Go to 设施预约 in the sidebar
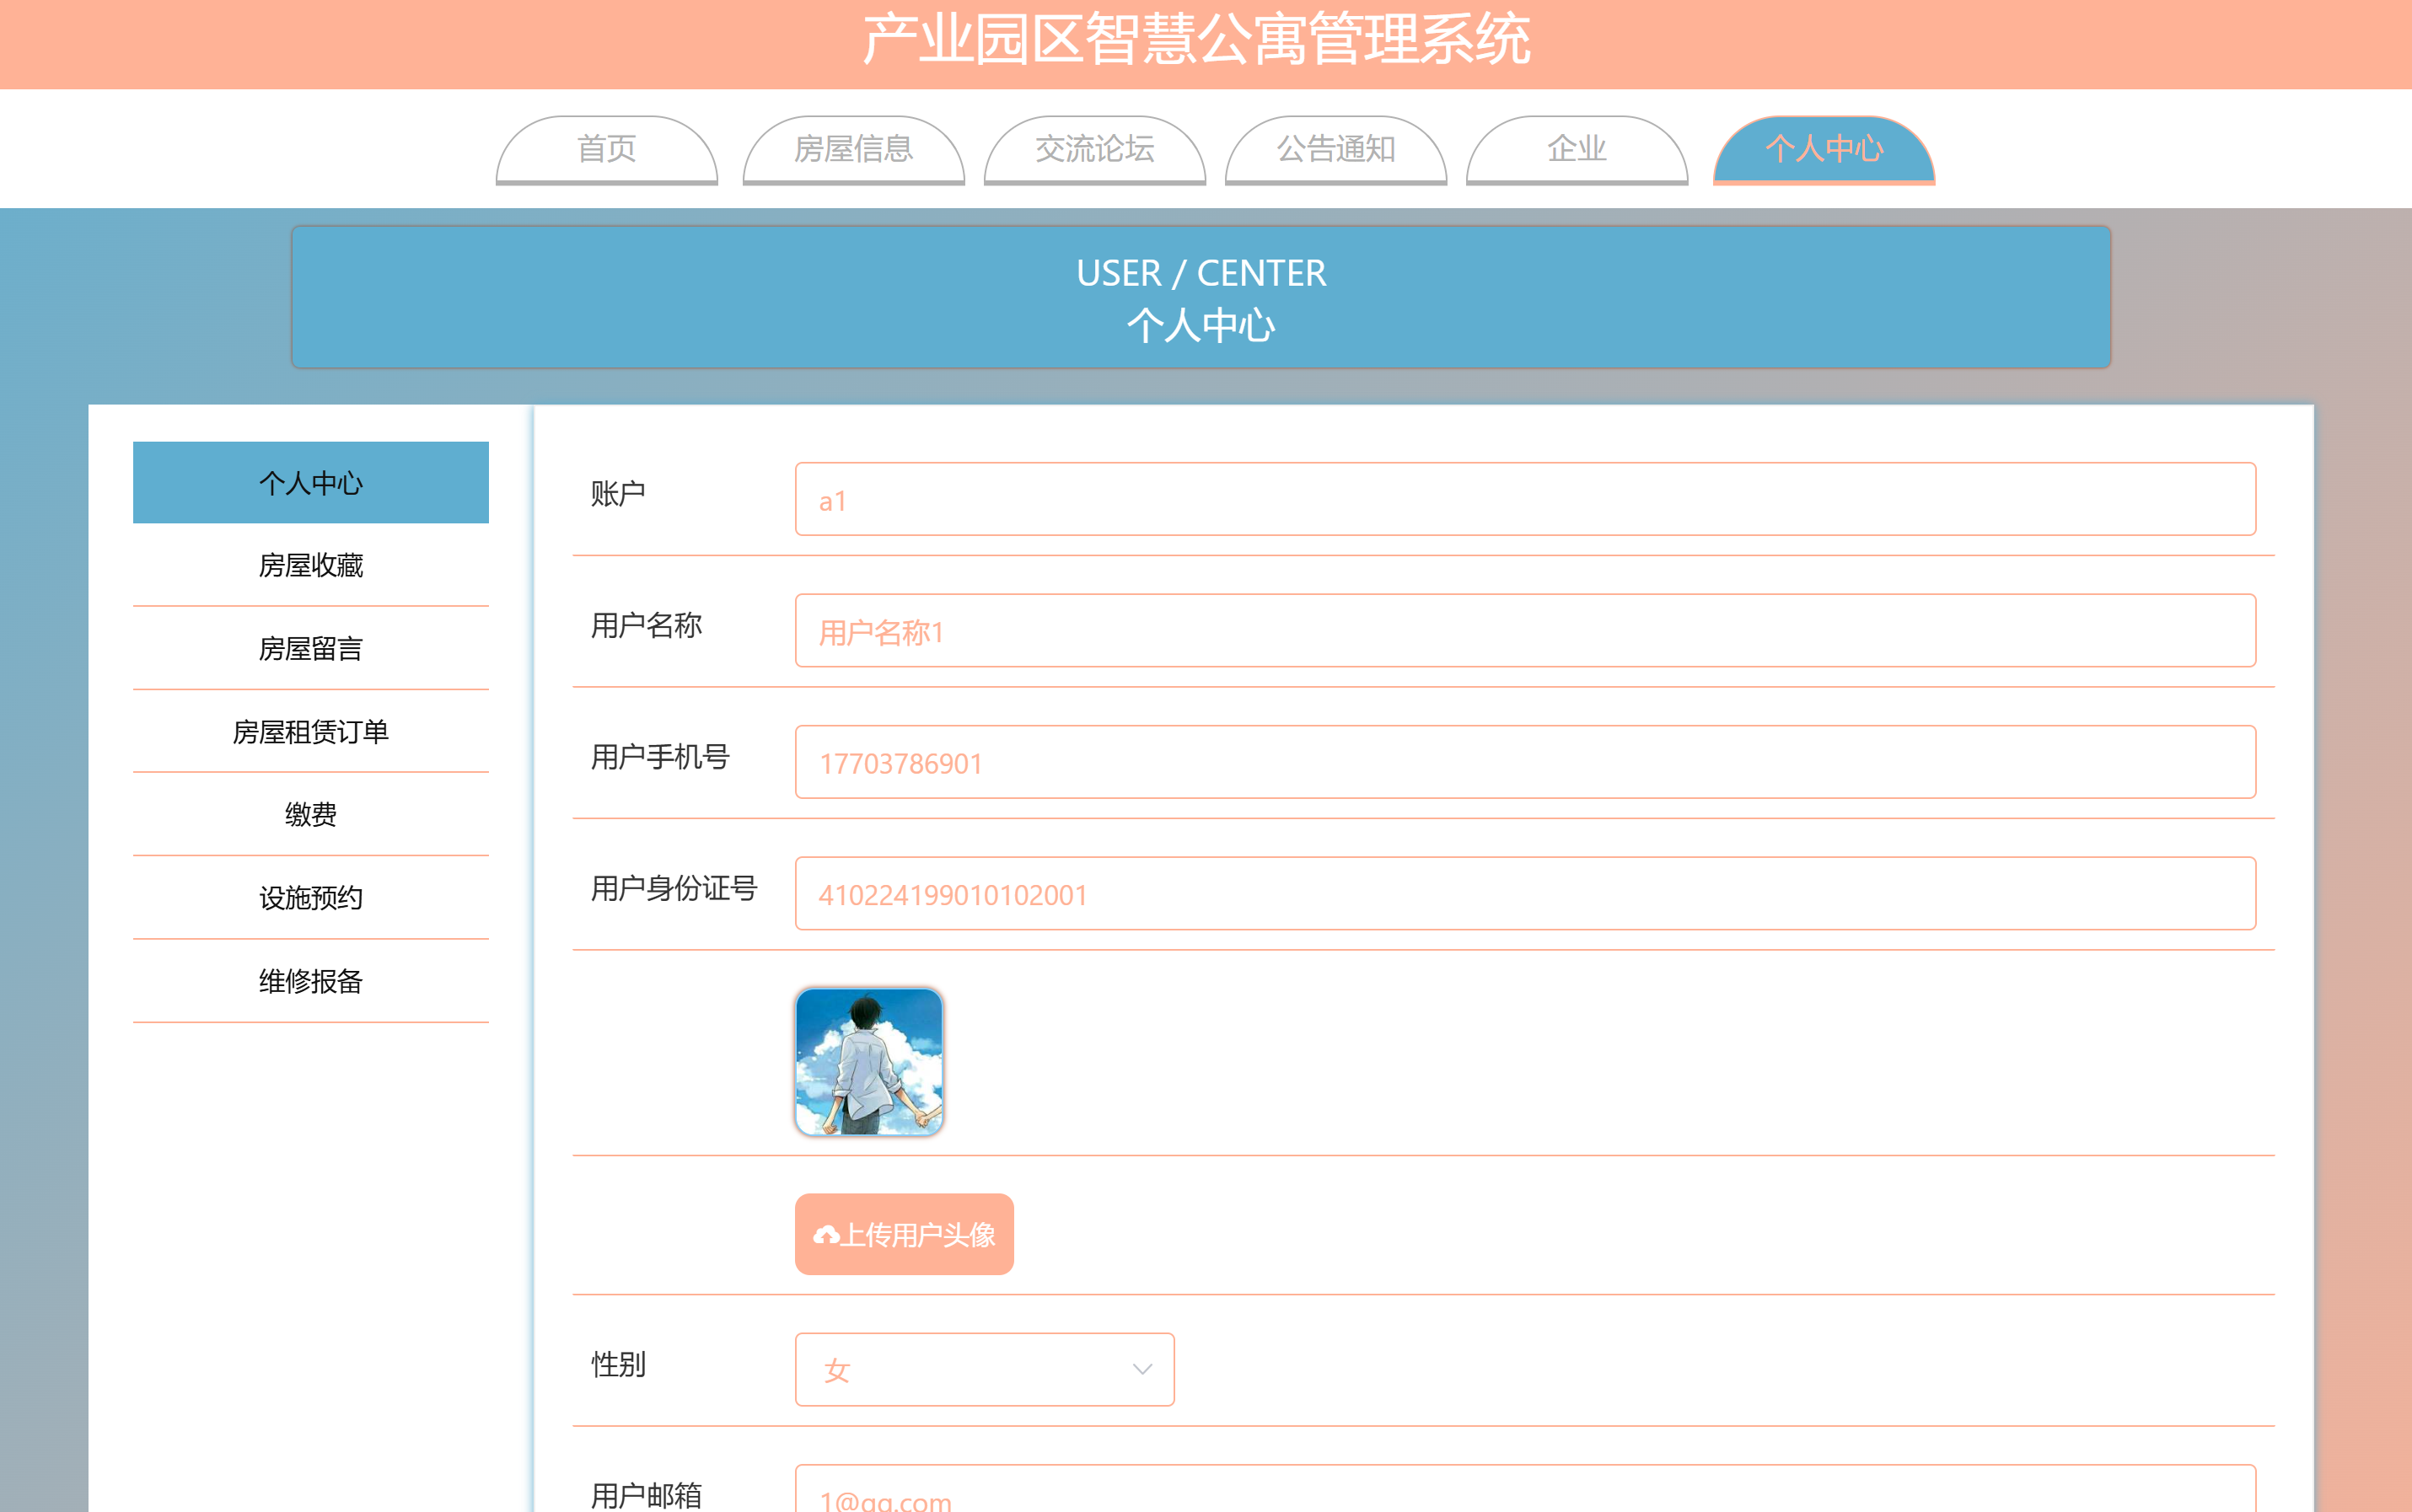This screenshot has width=2412, height=1512. point(310,898)
